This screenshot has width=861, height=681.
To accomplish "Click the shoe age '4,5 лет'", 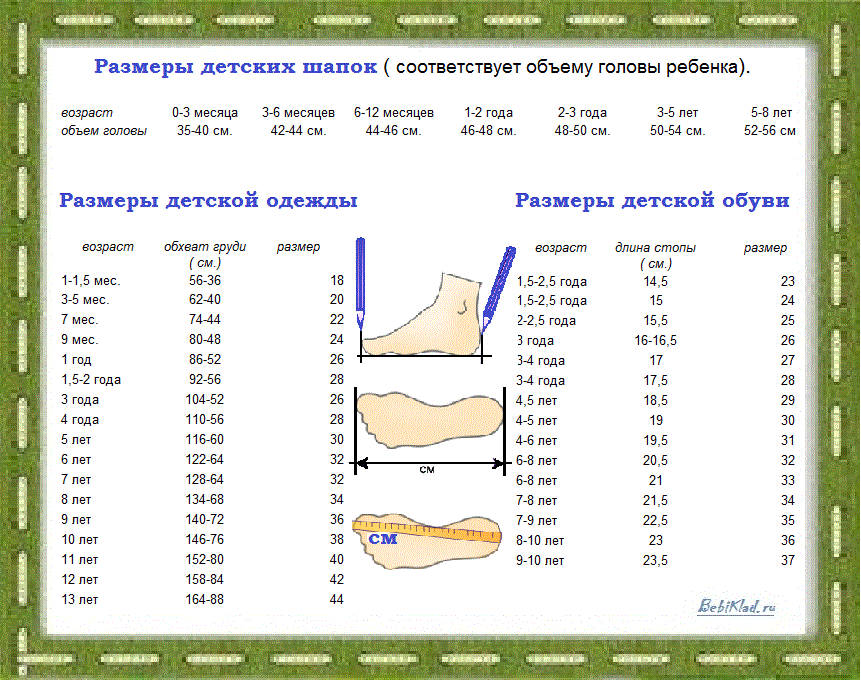I will click(x=536, y=401).
